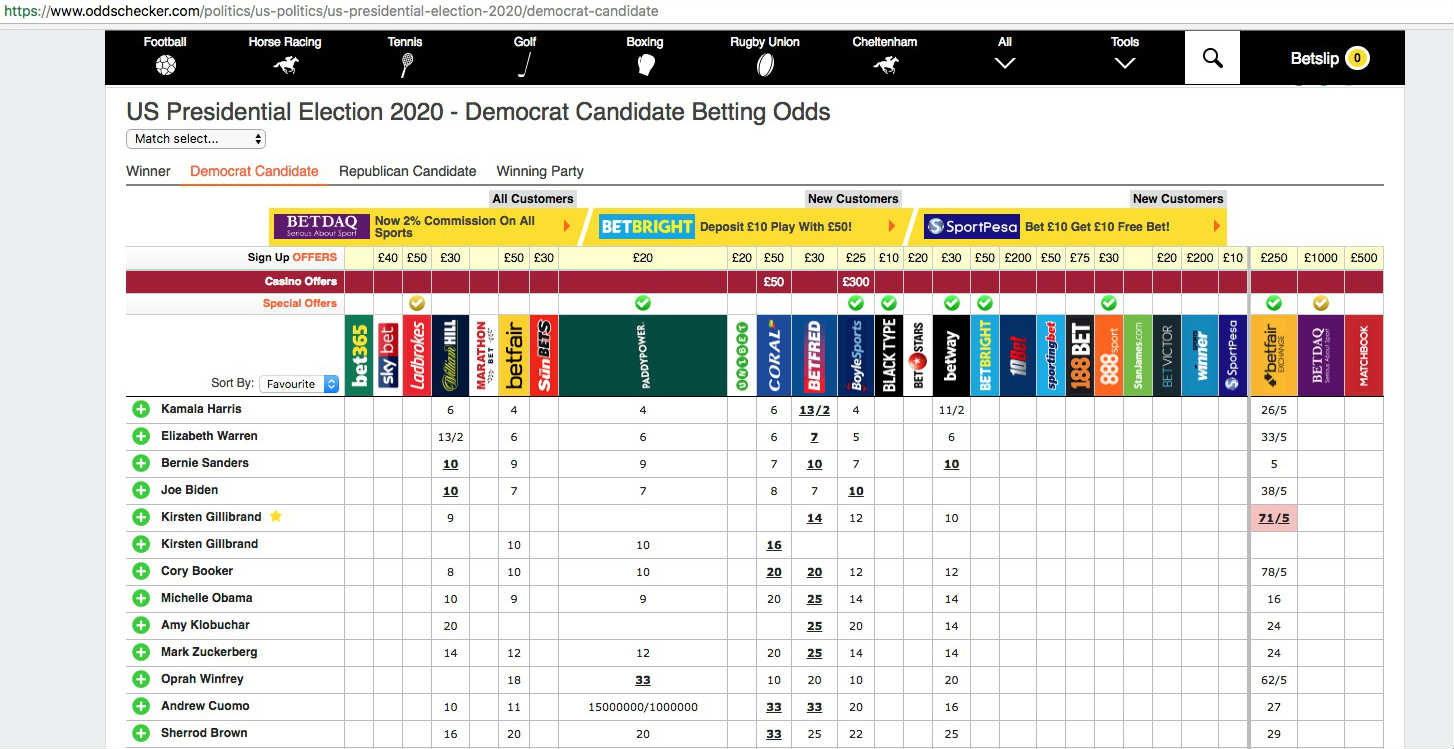Click highlighted 71/5 Betfair Exchange odds cell

tap(1273, 518)
